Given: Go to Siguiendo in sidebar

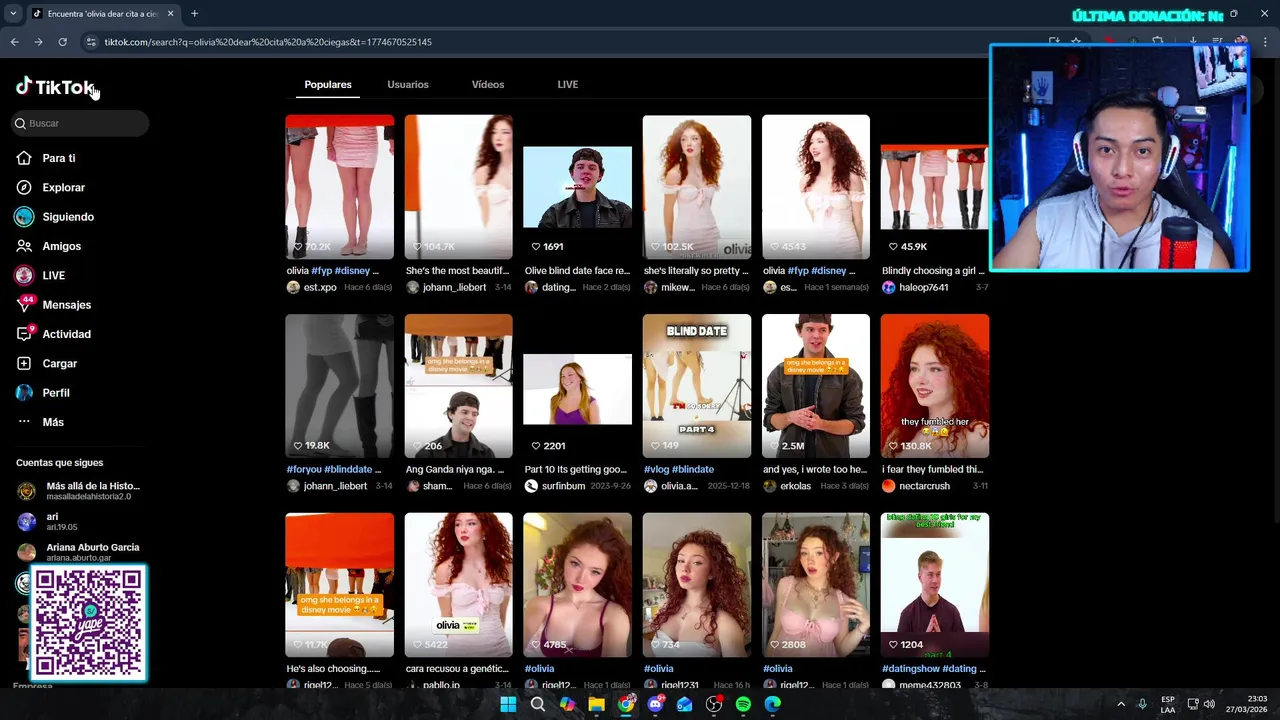Looking at the screenshot, I should pyautogui.click(x=67, y=217).
